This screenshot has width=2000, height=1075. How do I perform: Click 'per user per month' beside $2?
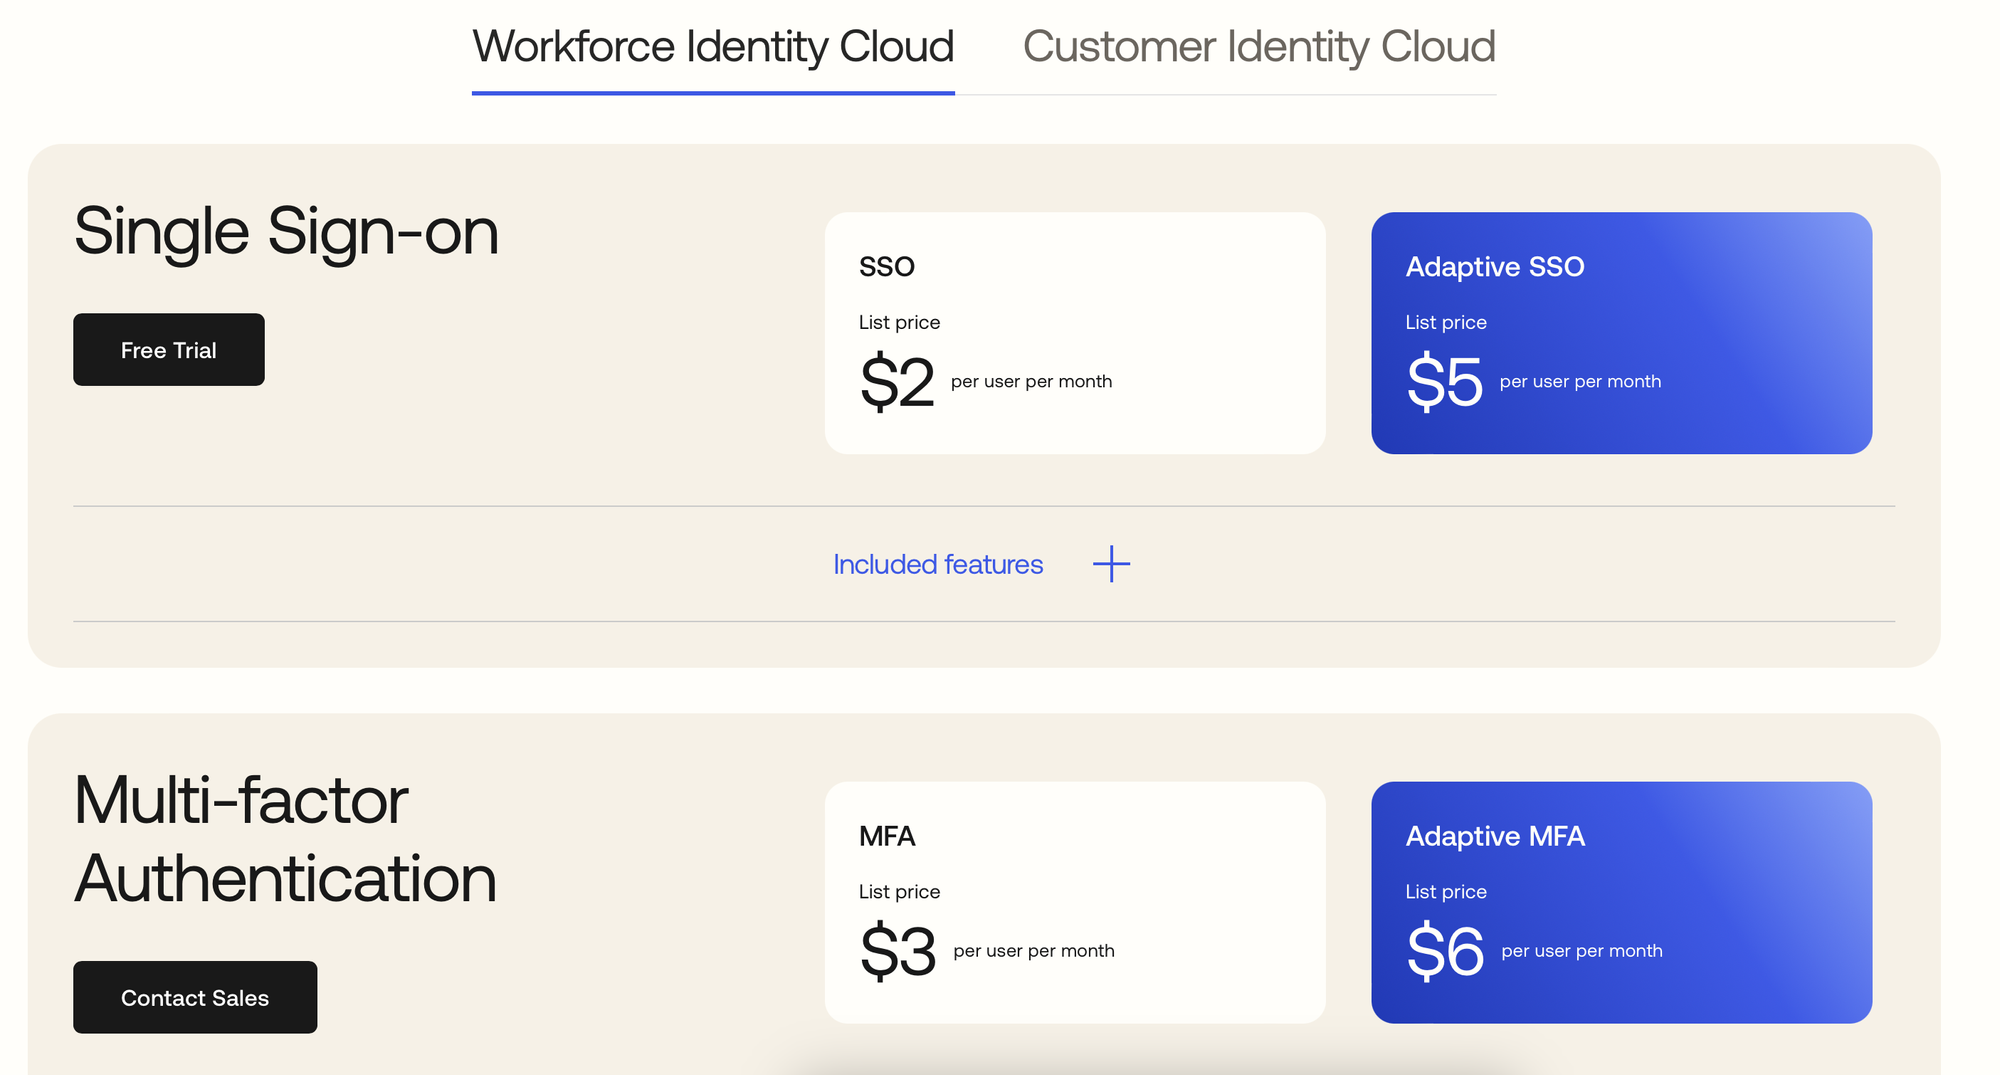point(1031,382)
